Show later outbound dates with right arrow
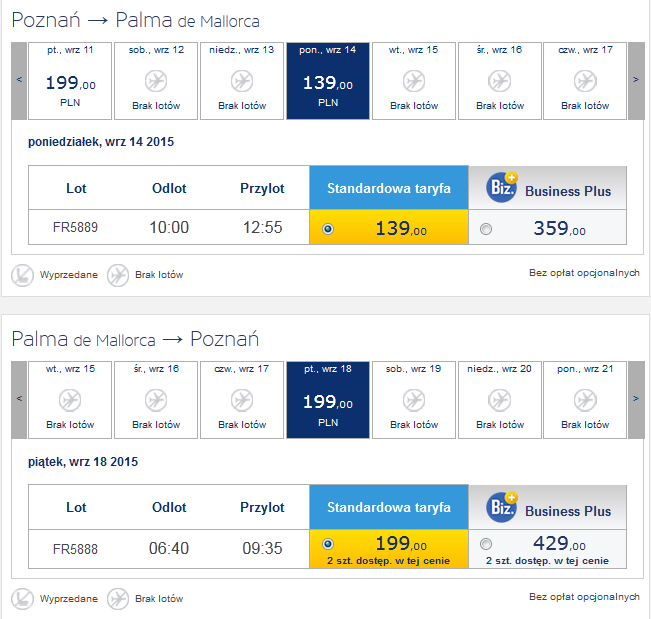651x619 pixels. (x=636, y=81)
